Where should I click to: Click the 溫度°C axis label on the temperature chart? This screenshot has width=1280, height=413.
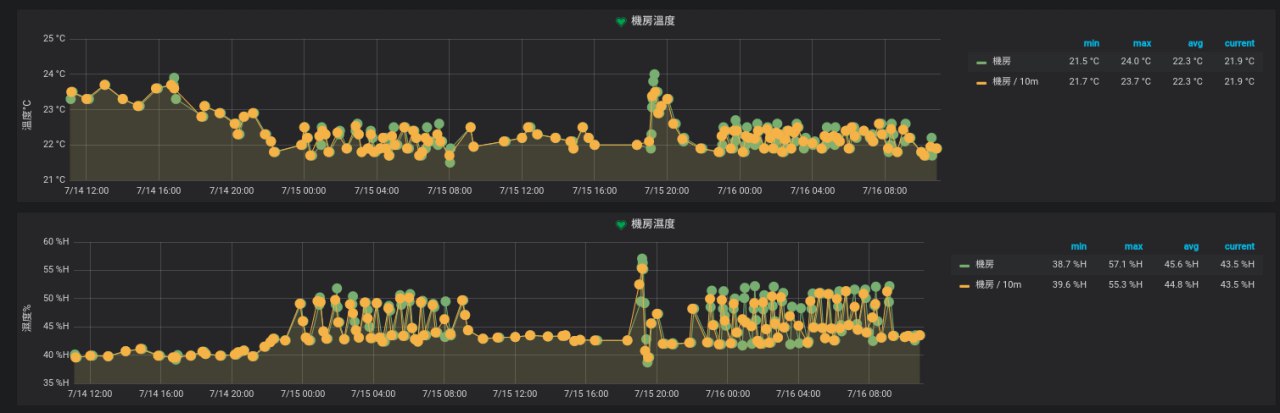point(27,115)
